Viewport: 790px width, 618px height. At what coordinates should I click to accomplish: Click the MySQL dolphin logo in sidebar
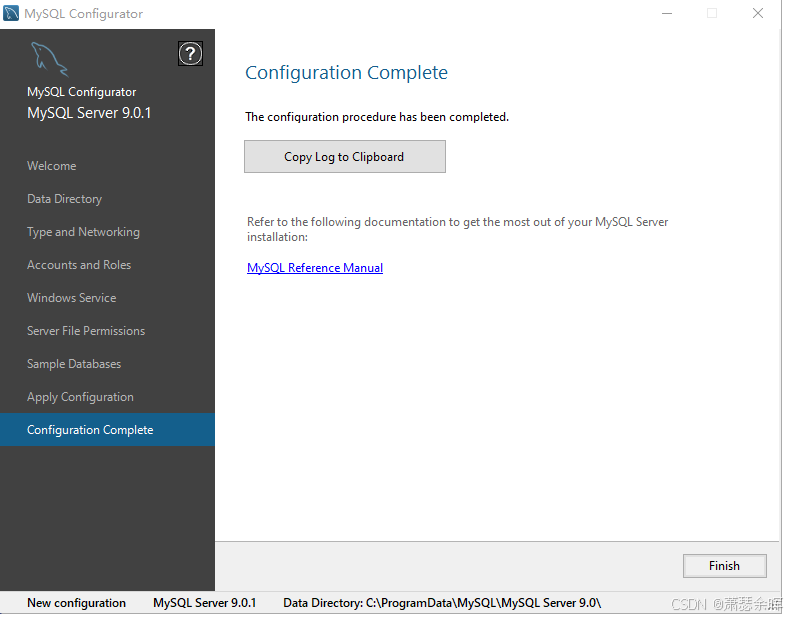48,59
